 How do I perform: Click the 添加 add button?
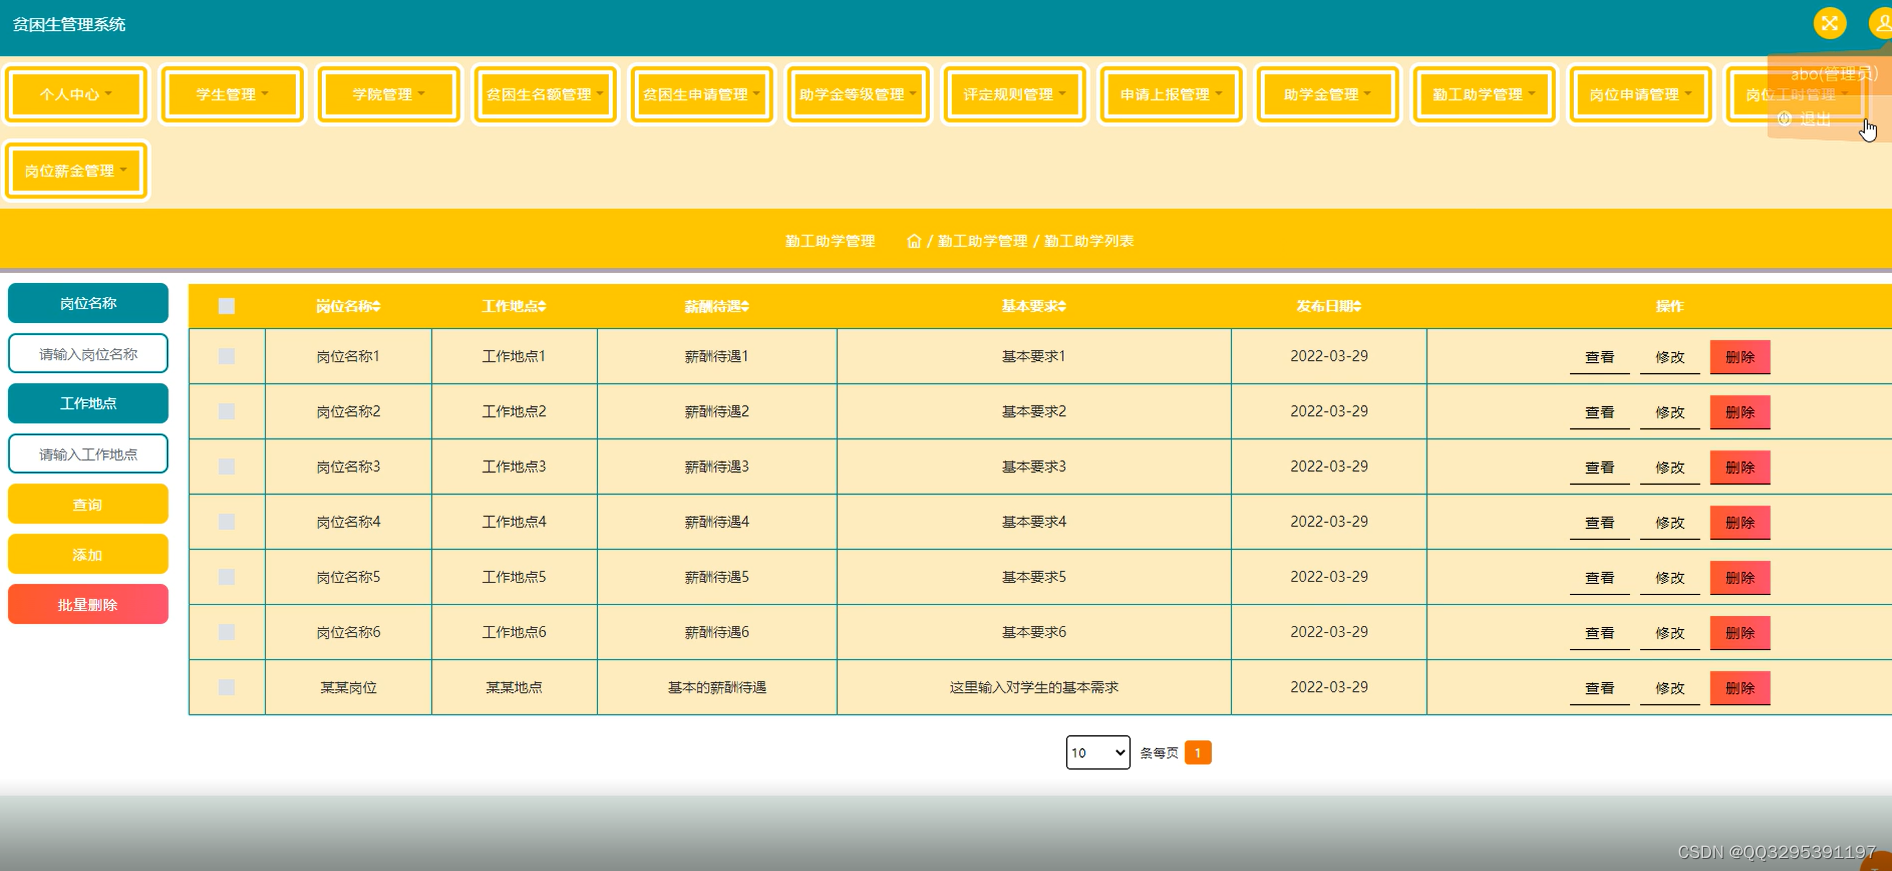point(88,554)
